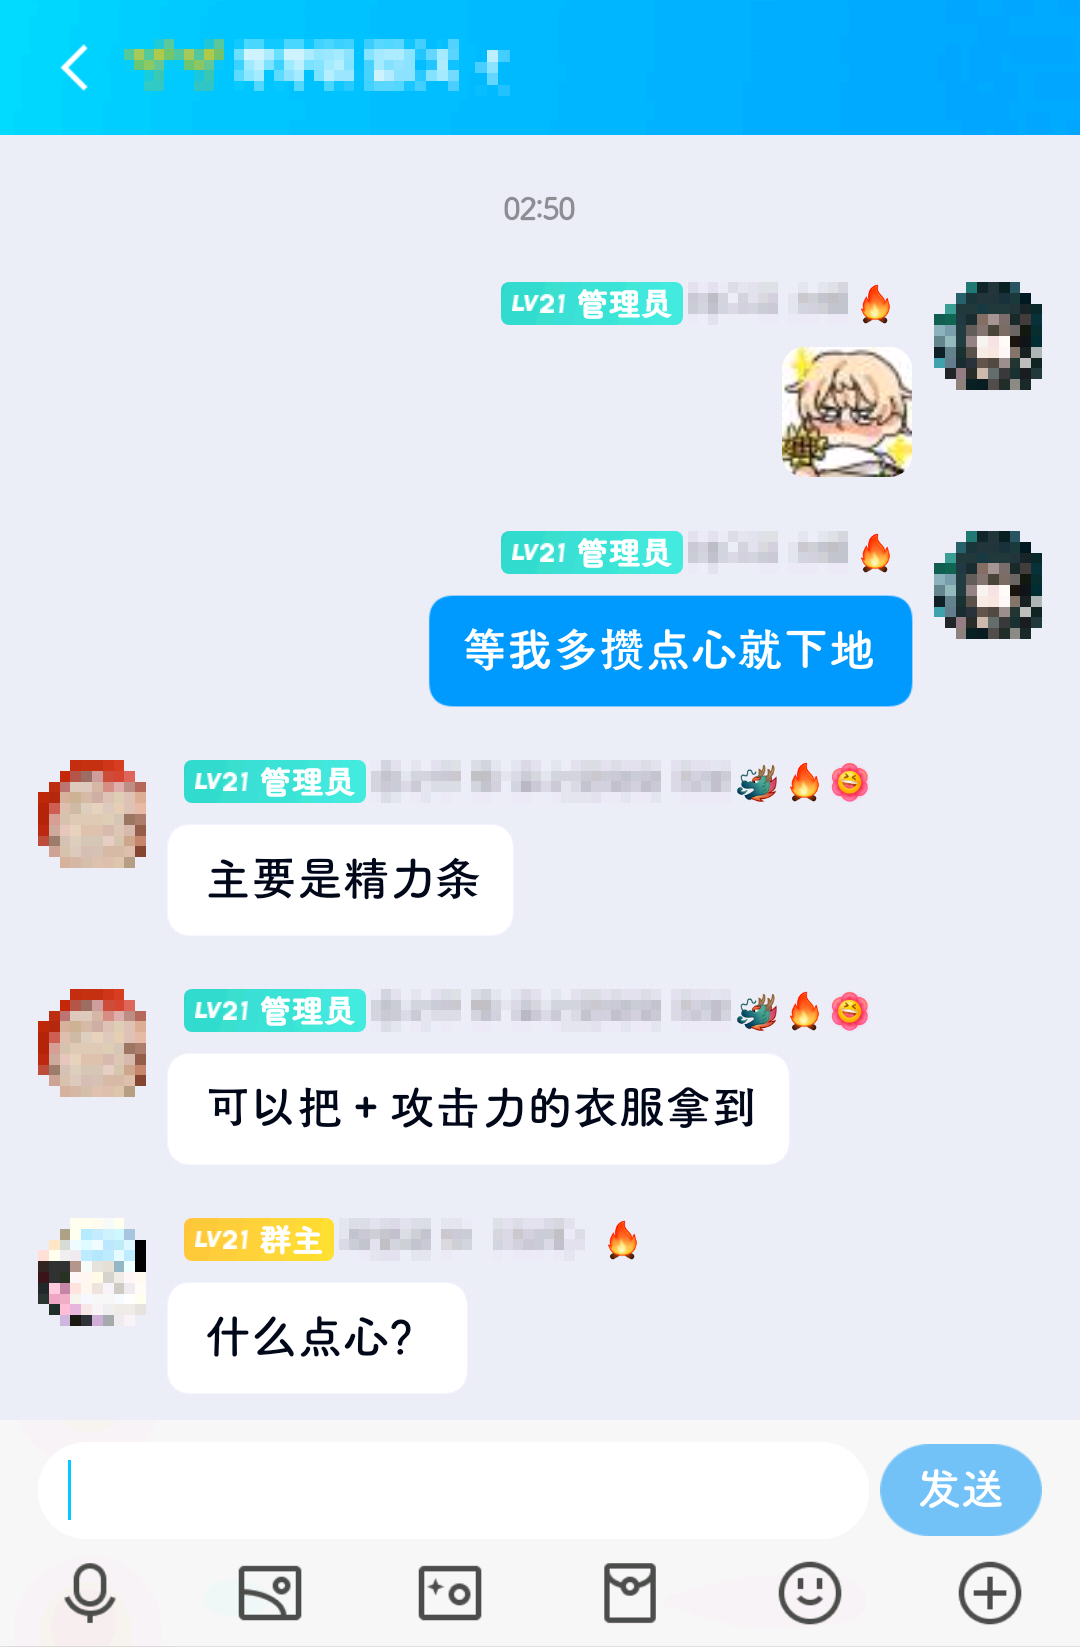Expand more options with plus icon
This screenshot has height=1647, width=1080.
(990, 1592)
